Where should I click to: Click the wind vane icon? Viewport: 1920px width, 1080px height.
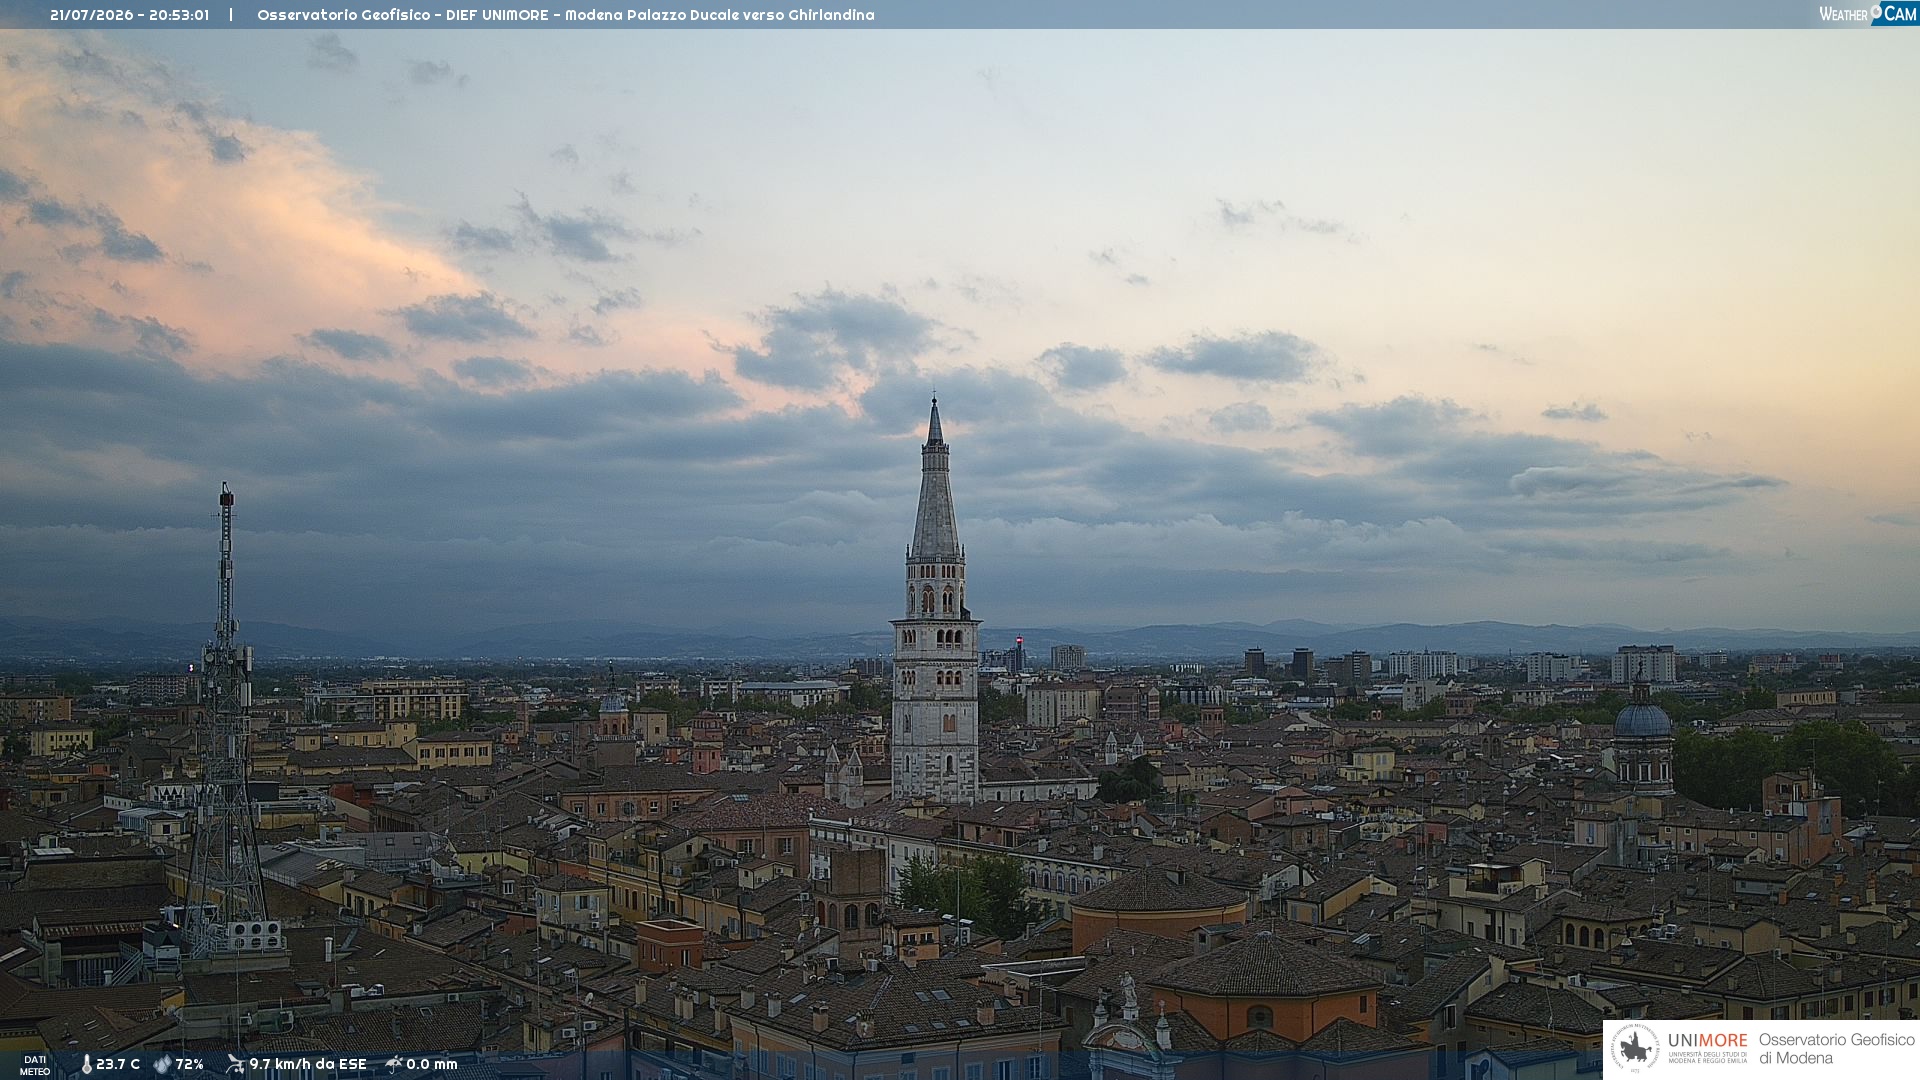click(x=235, y=1064)
